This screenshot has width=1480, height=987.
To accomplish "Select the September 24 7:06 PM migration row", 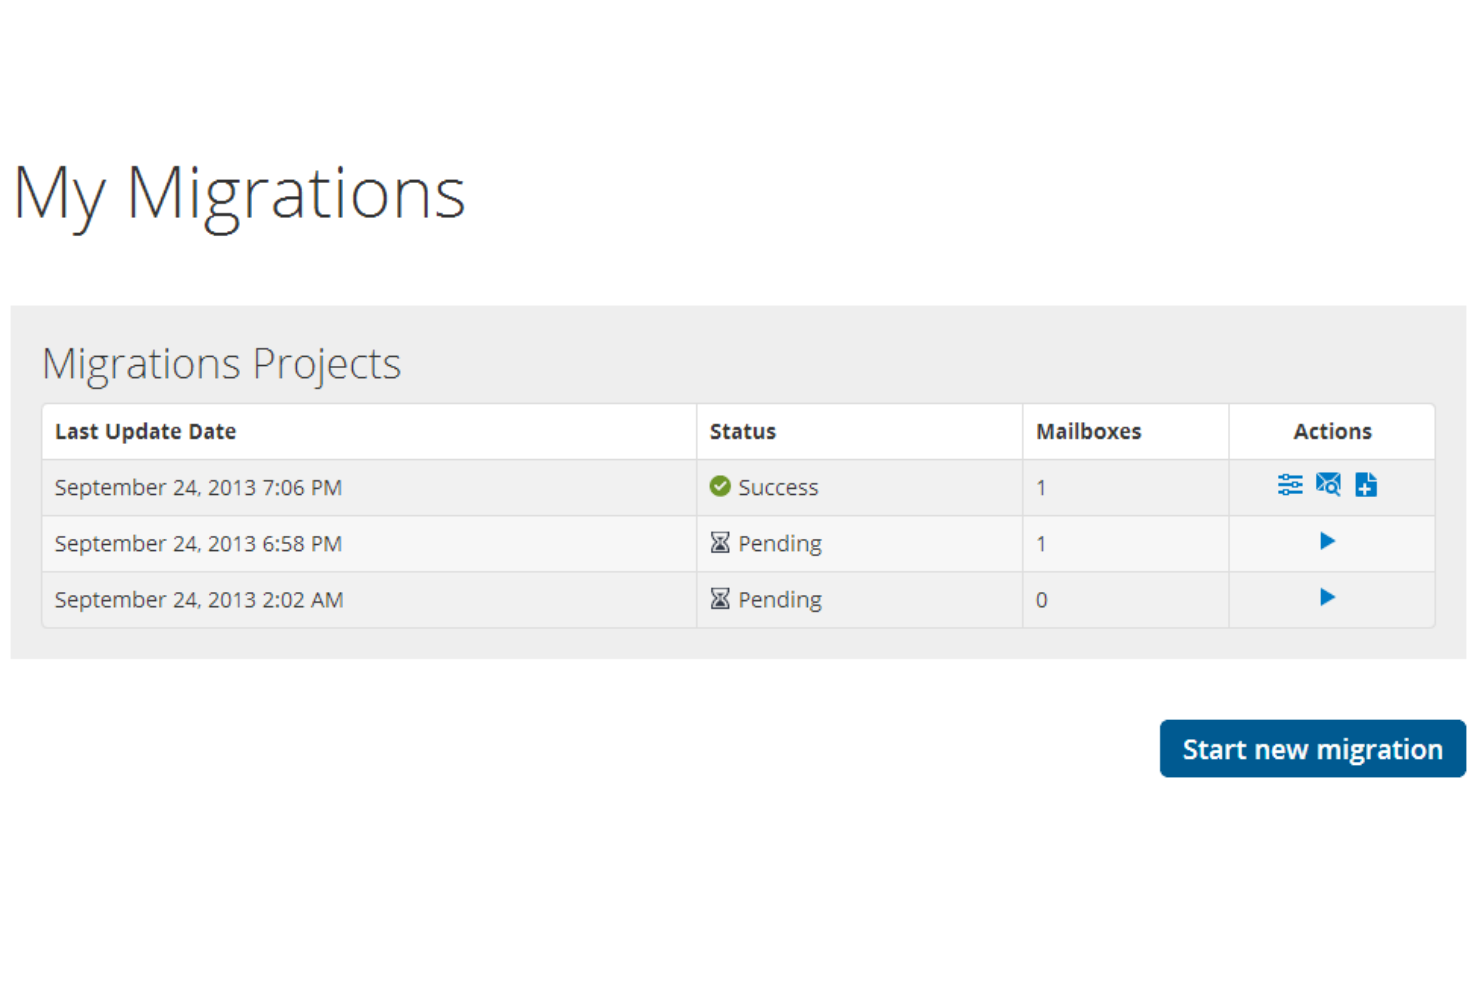I will [198, 487].
